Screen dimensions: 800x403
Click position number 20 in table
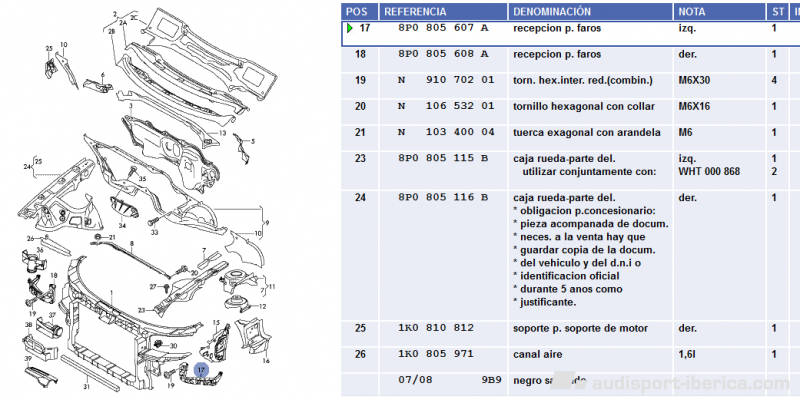[360, 106]
